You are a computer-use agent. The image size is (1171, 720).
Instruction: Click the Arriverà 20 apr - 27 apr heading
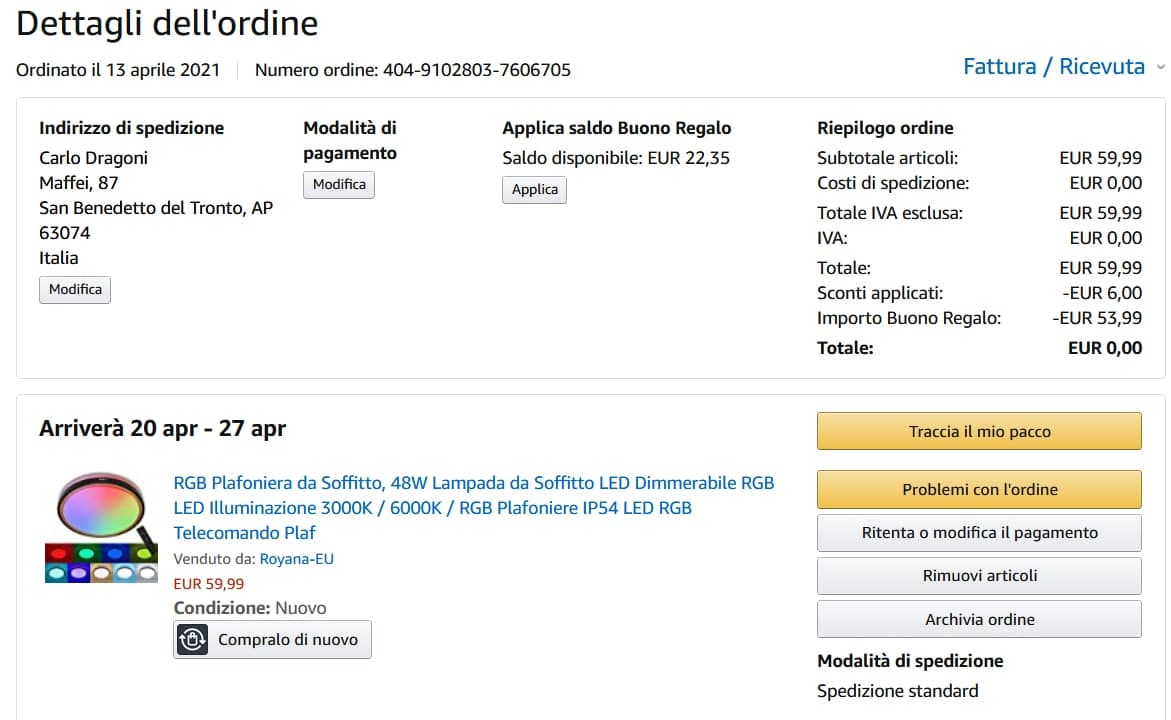pyautogui.click(x=162, y=429)
